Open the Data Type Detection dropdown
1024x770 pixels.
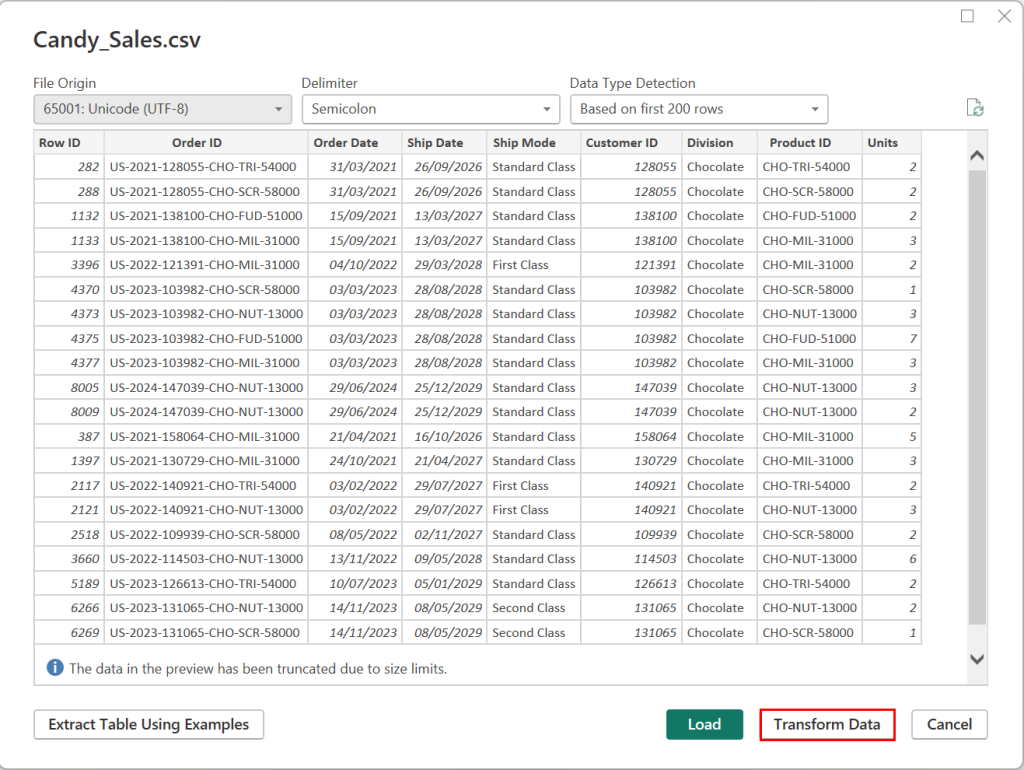699,109
